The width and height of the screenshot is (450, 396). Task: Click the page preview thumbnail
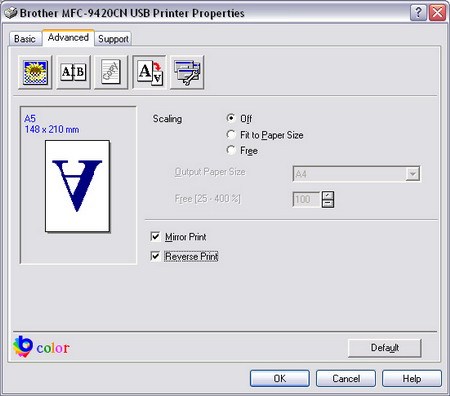point(78,186)
